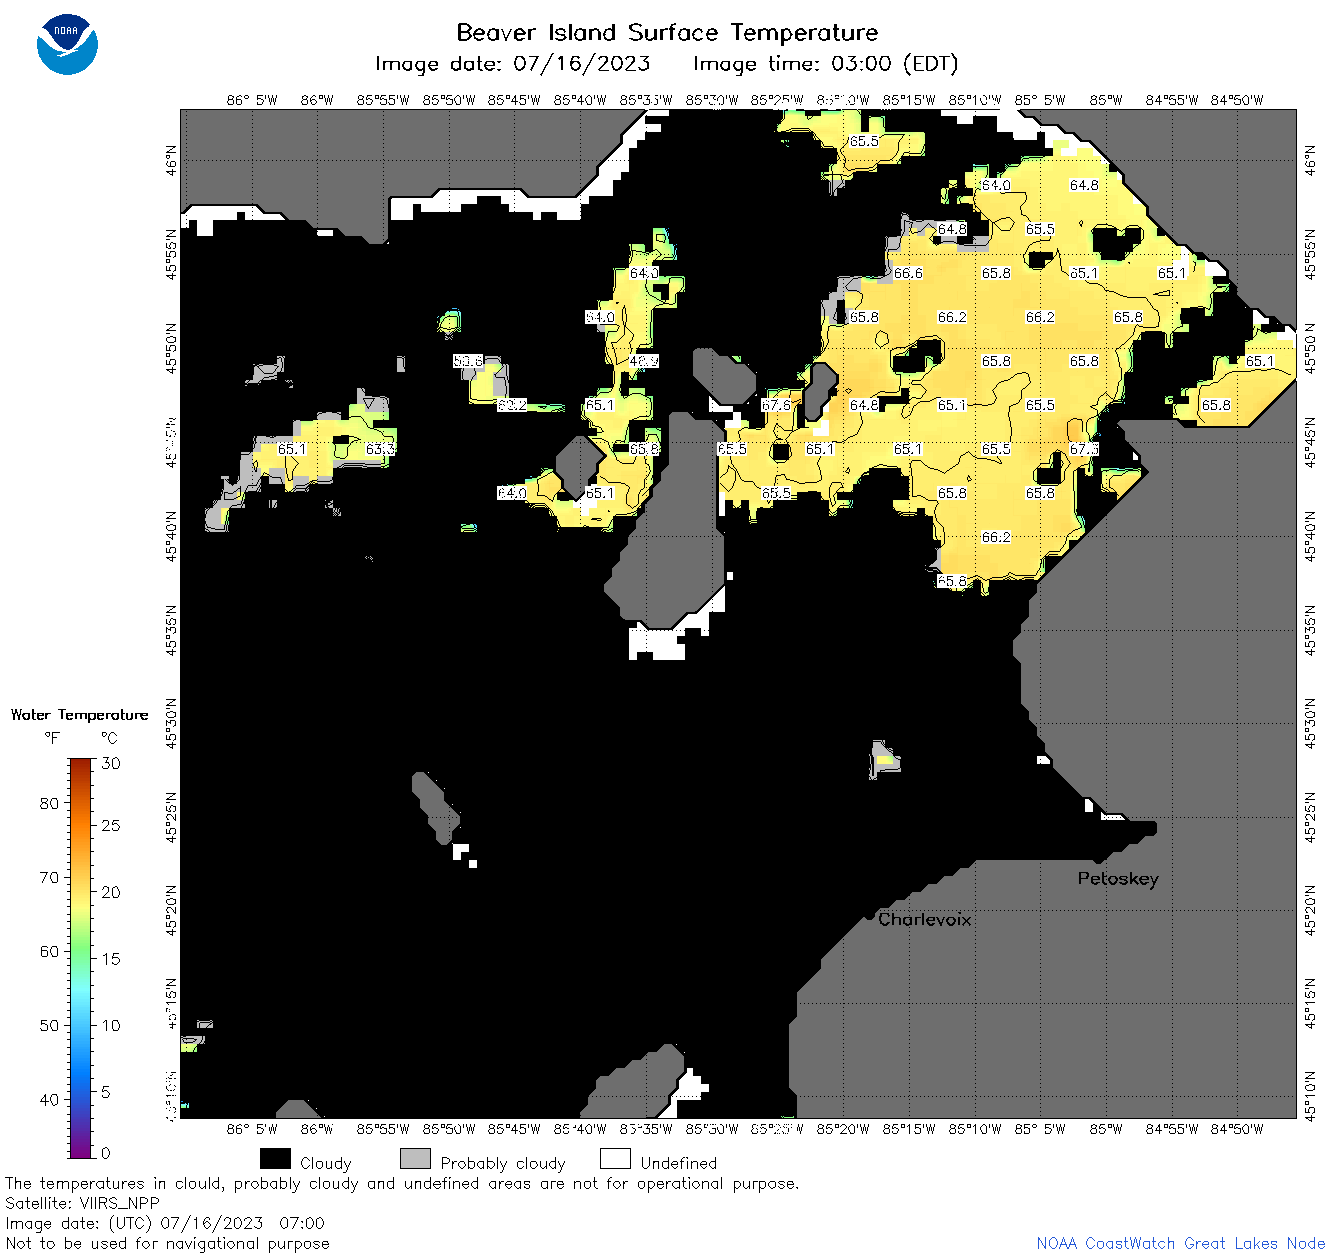Click the 50 Fahrenheit tick on legend
The image size is (1336, 1259).
(49, 1025)
